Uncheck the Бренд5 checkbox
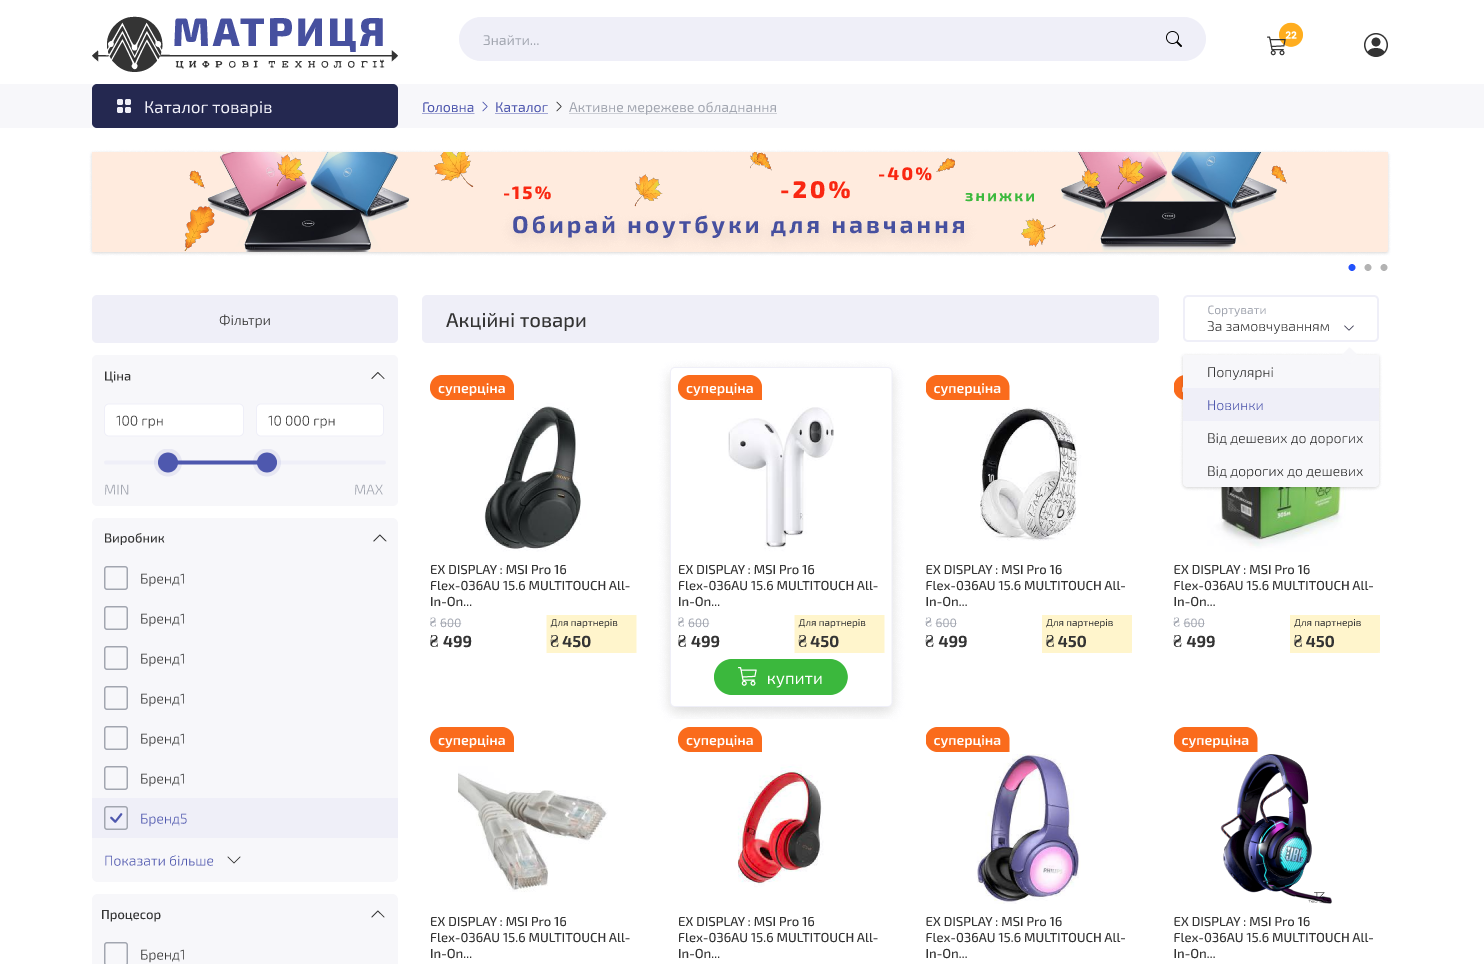Image resolution: width=1484 pixels, height=964 pixels. click(116, 818)
